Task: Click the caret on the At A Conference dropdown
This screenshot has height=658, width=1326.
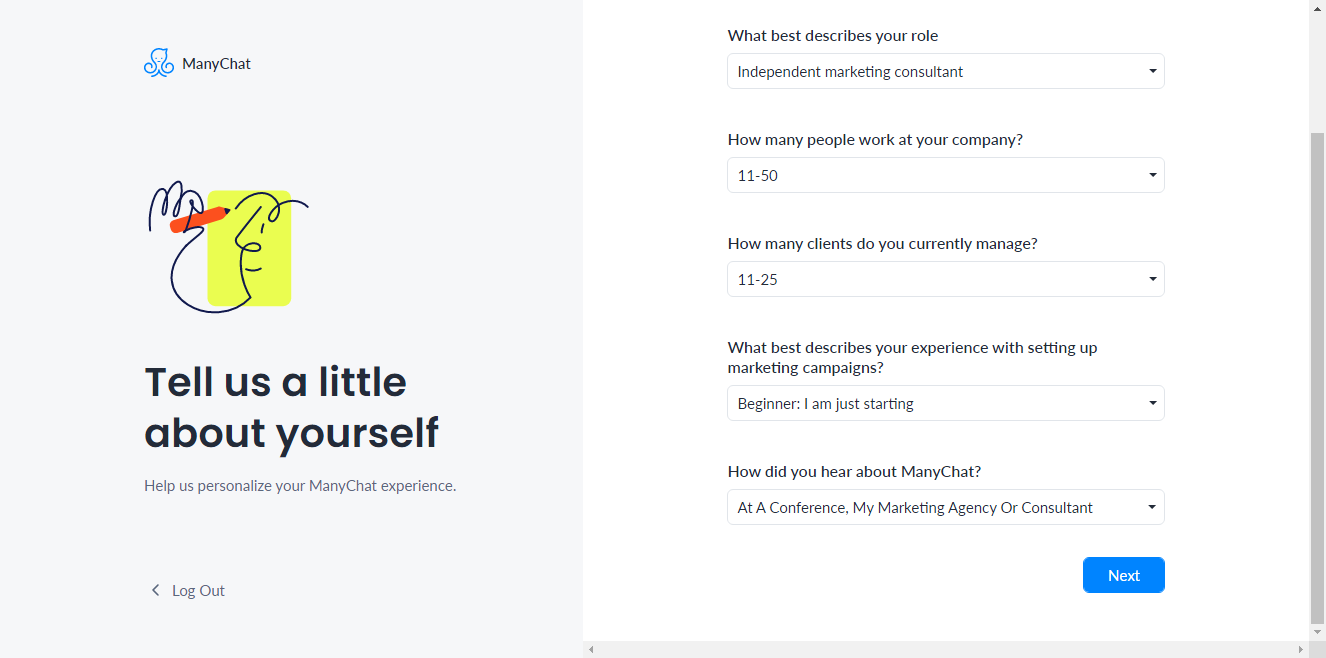Action: click(x=1152, y=508)
